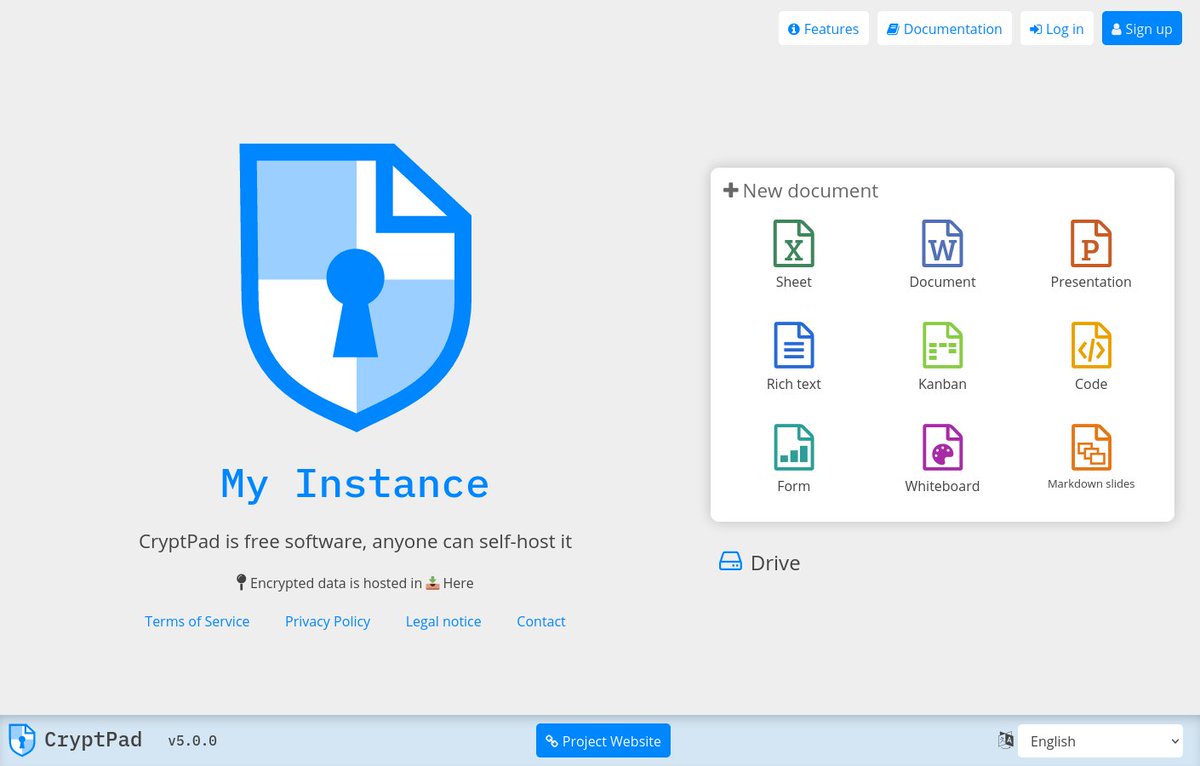Viewport: 1200px width, 766px height.
Task: Start a new Kanban board
Action: click(942, 357)
